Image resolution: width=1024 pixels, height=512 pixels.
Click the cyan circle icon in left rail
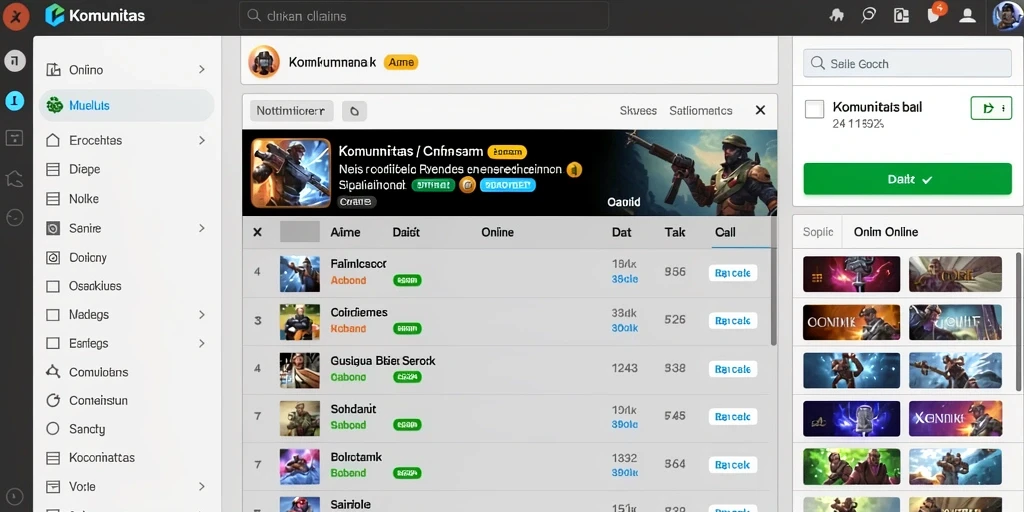[x=14, y=100]
